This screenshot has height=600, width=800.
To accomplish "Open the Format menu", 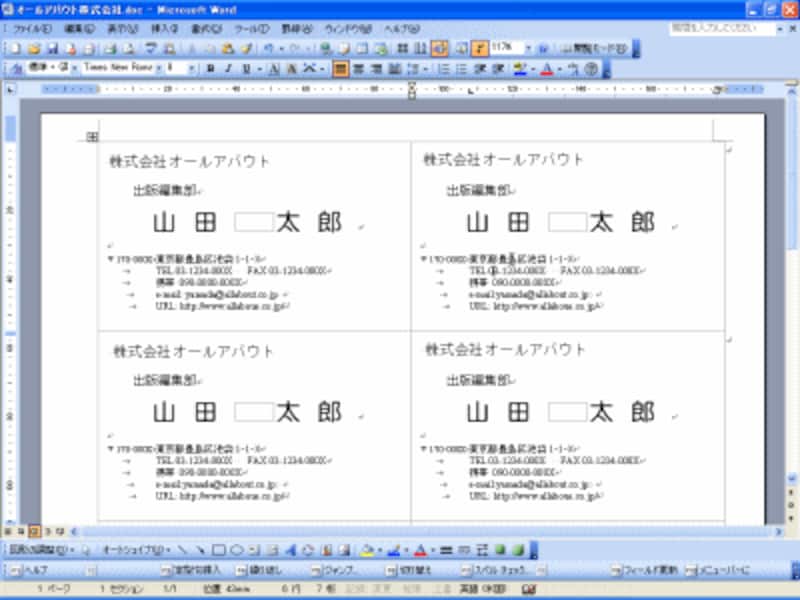I will (206, 29).
